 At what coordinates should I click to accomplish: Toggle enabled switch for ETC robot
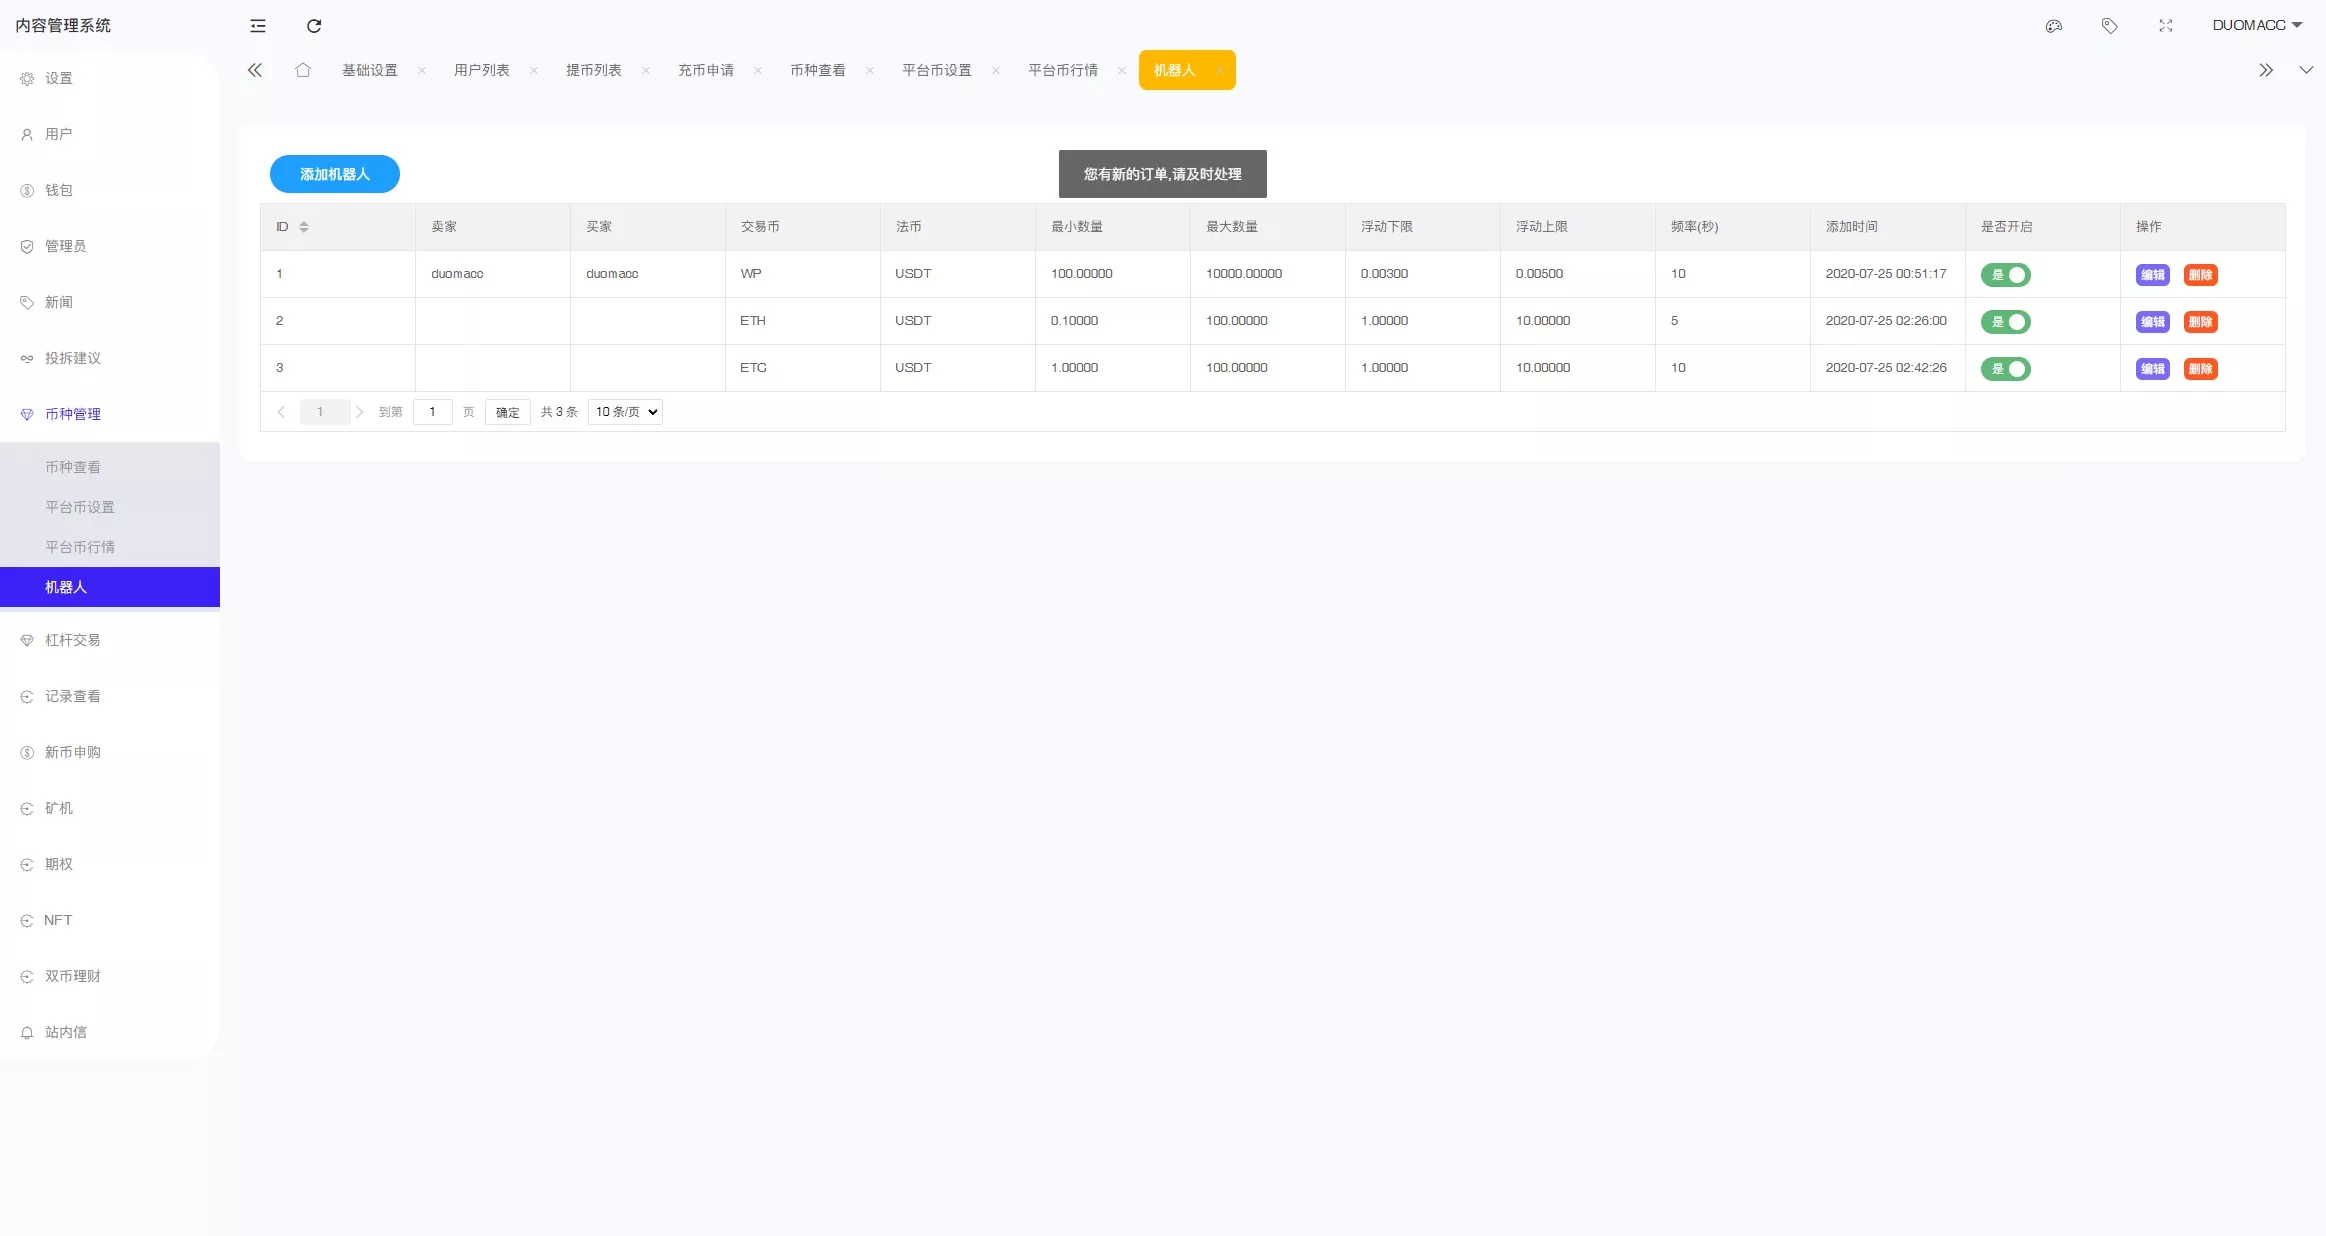click(2005, 369)
